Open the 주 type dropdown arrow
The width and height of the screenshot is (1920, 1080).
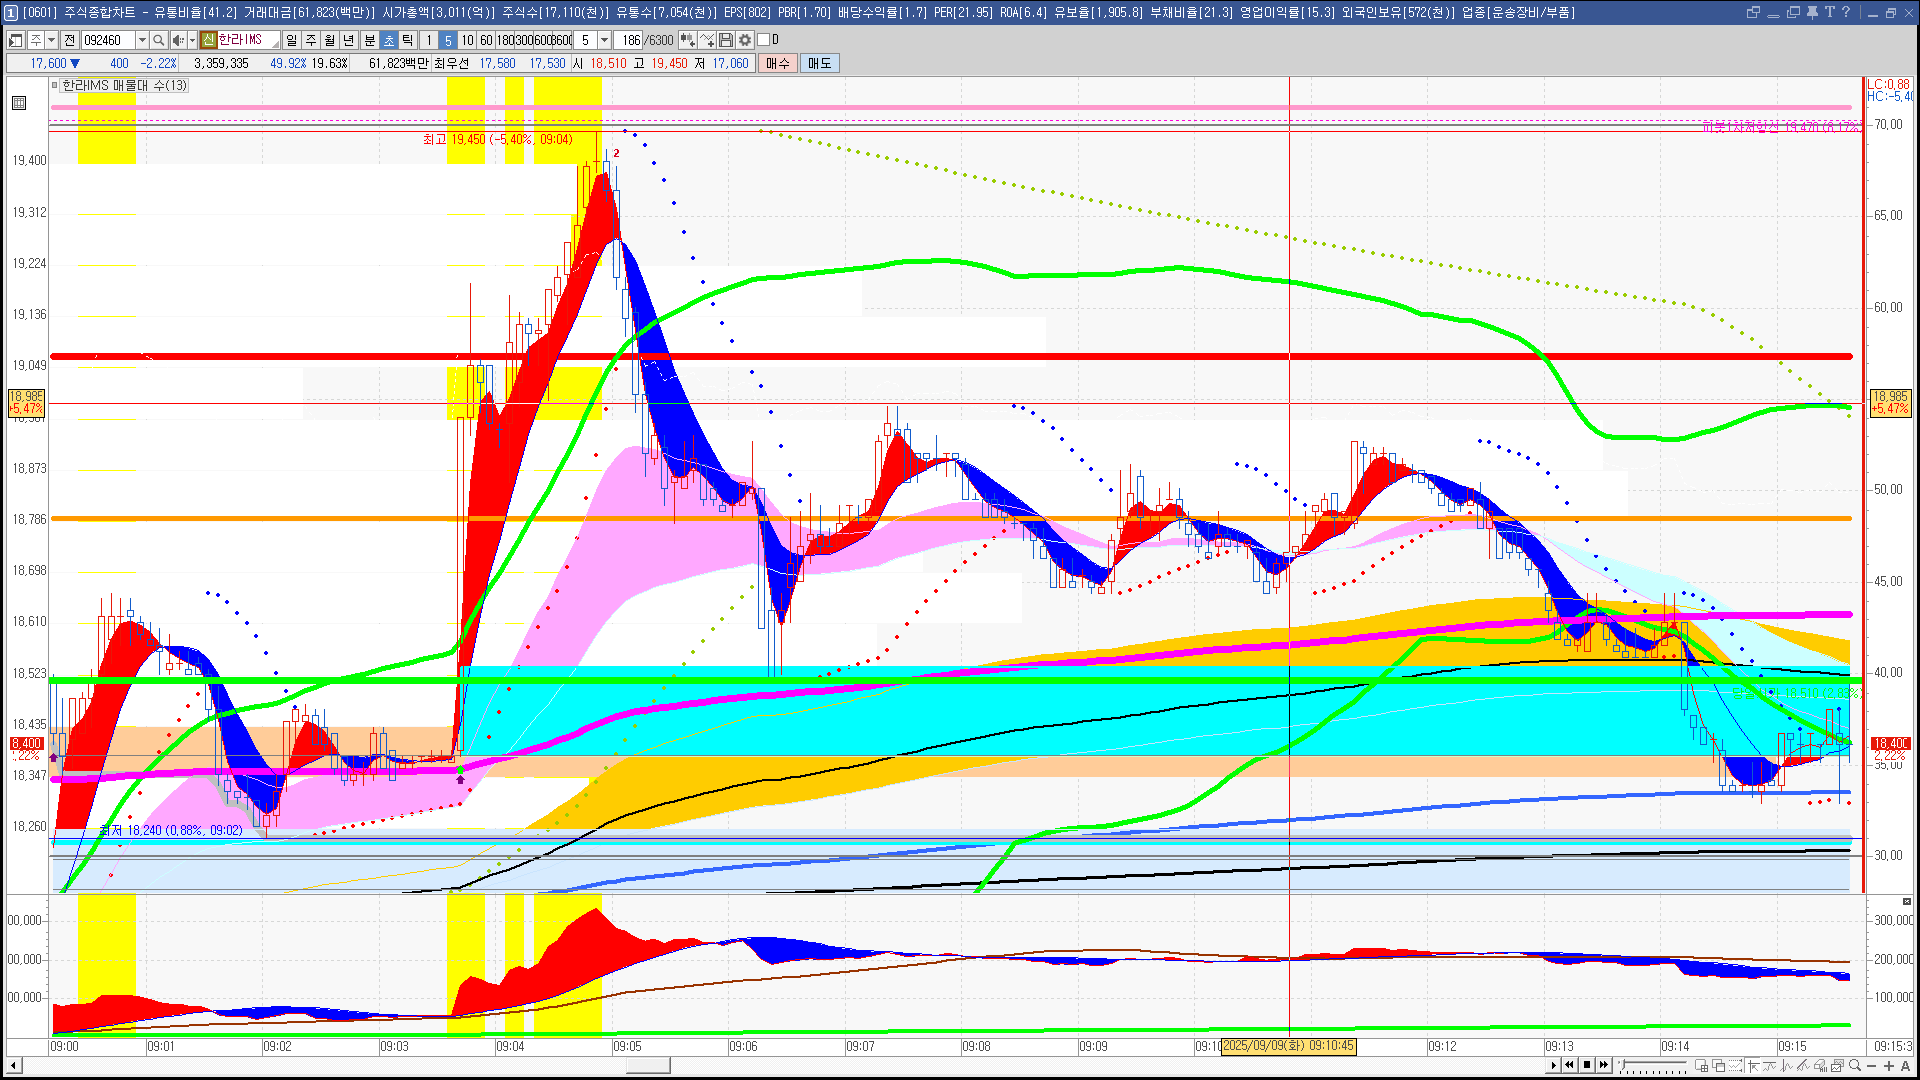pos(51,40)
